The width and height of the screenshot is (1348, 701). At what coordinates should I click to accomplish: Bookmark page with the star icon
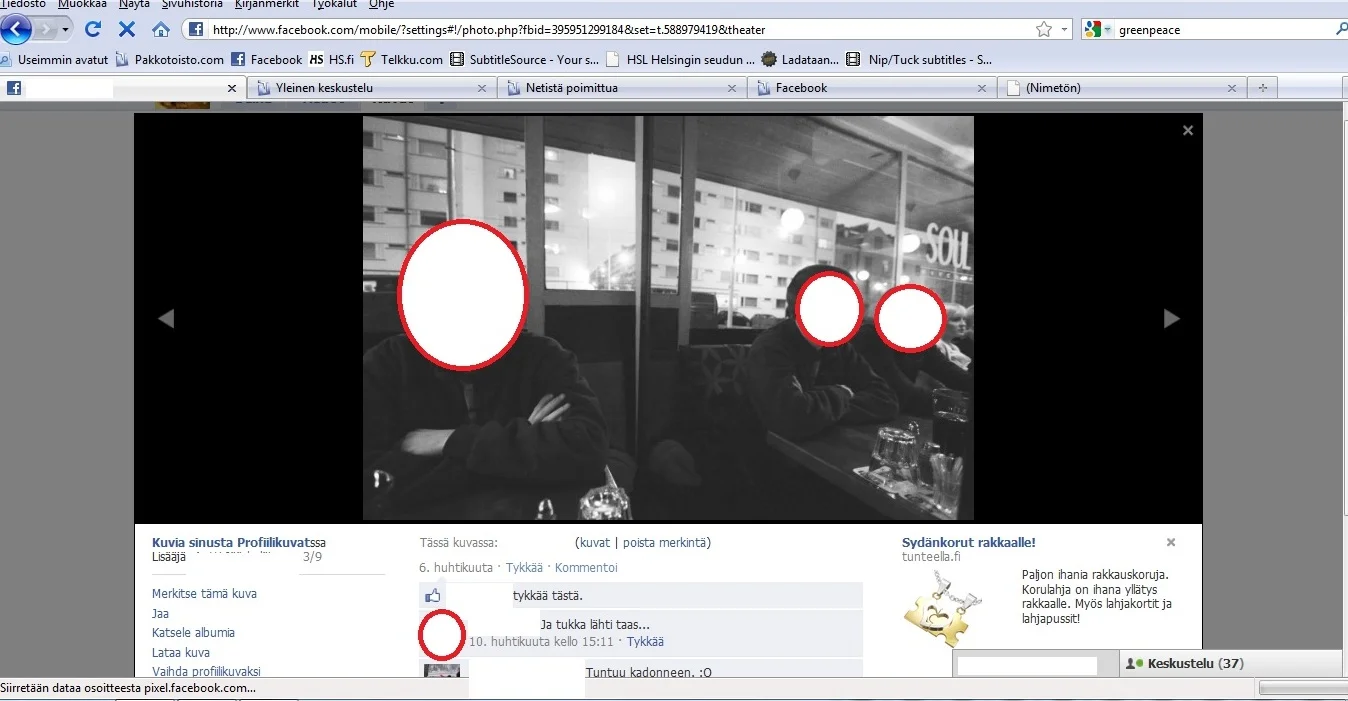1043,30
